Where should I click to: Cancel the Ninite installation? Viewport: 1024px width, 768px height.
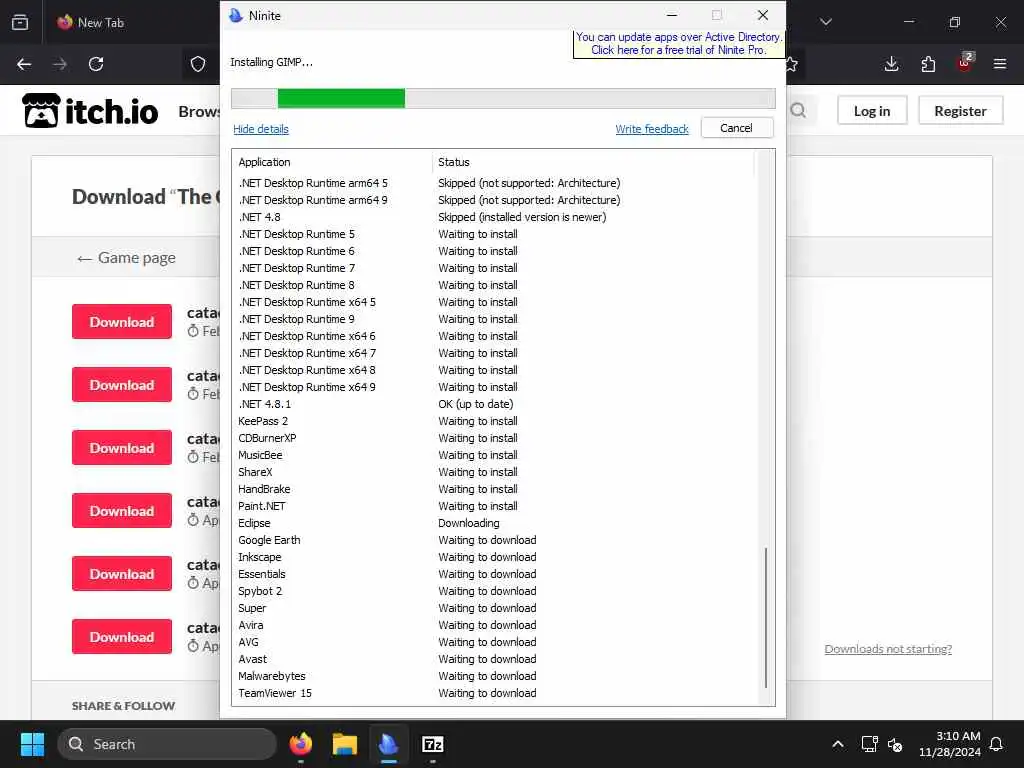[737, 128]
